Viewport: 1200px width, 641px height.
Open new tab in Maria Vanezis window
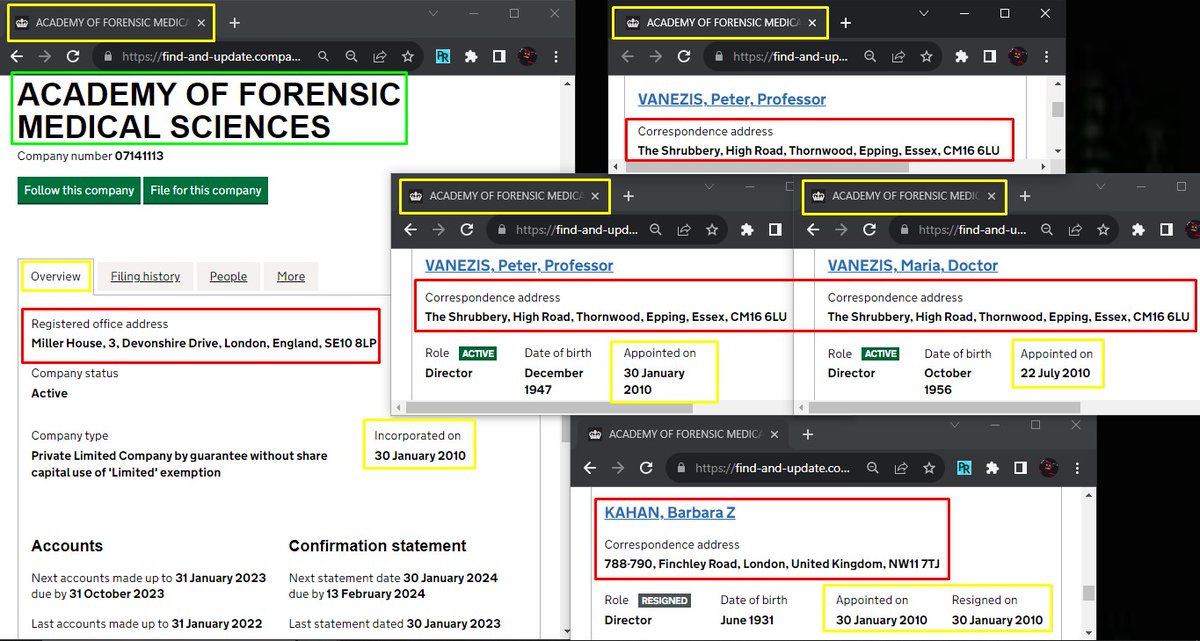click(x=1025, y=196)
